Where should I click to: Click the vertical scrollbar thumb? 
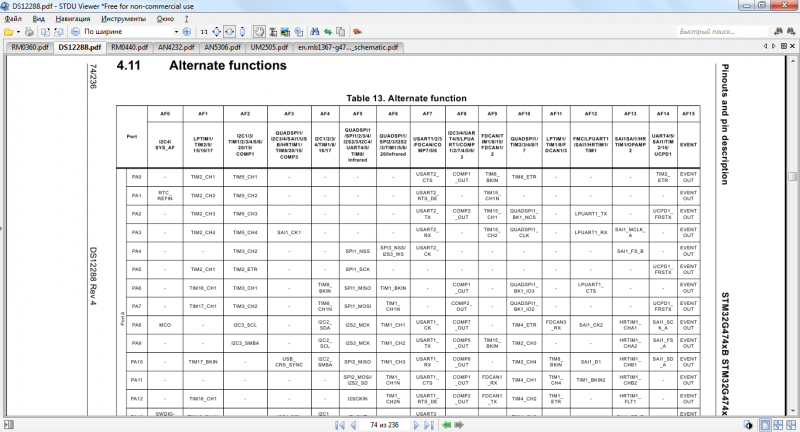pyautogui.click(x=792, y=176)
